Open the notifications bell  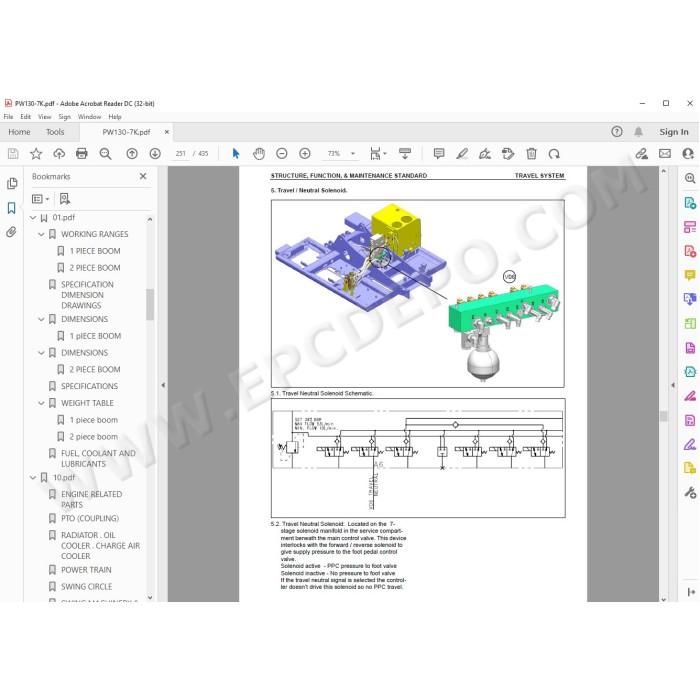pos(638,132)
